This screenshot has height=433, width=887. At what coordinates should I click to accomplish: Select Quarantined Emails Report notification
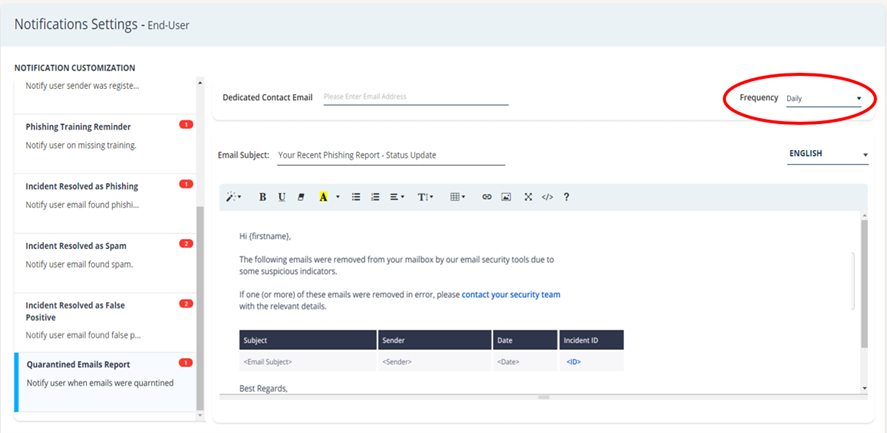coord(105,382)
